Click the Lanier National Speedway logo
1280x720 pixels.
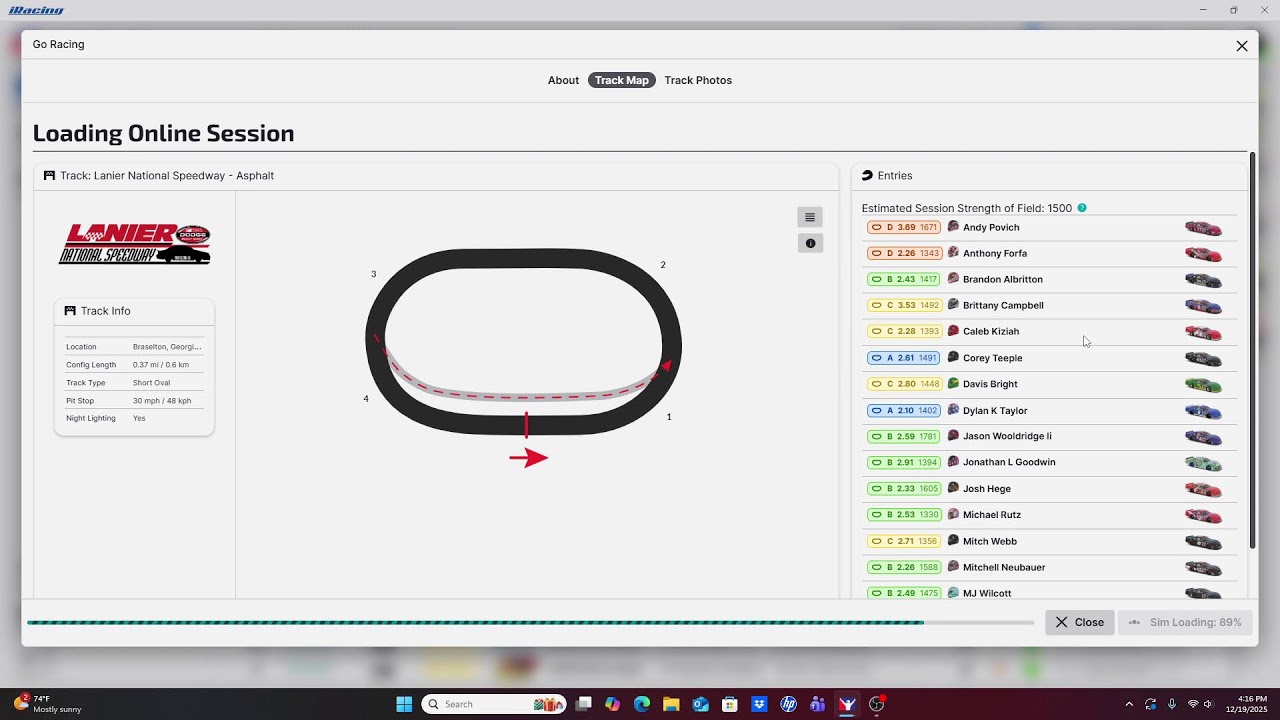point(135,244)
